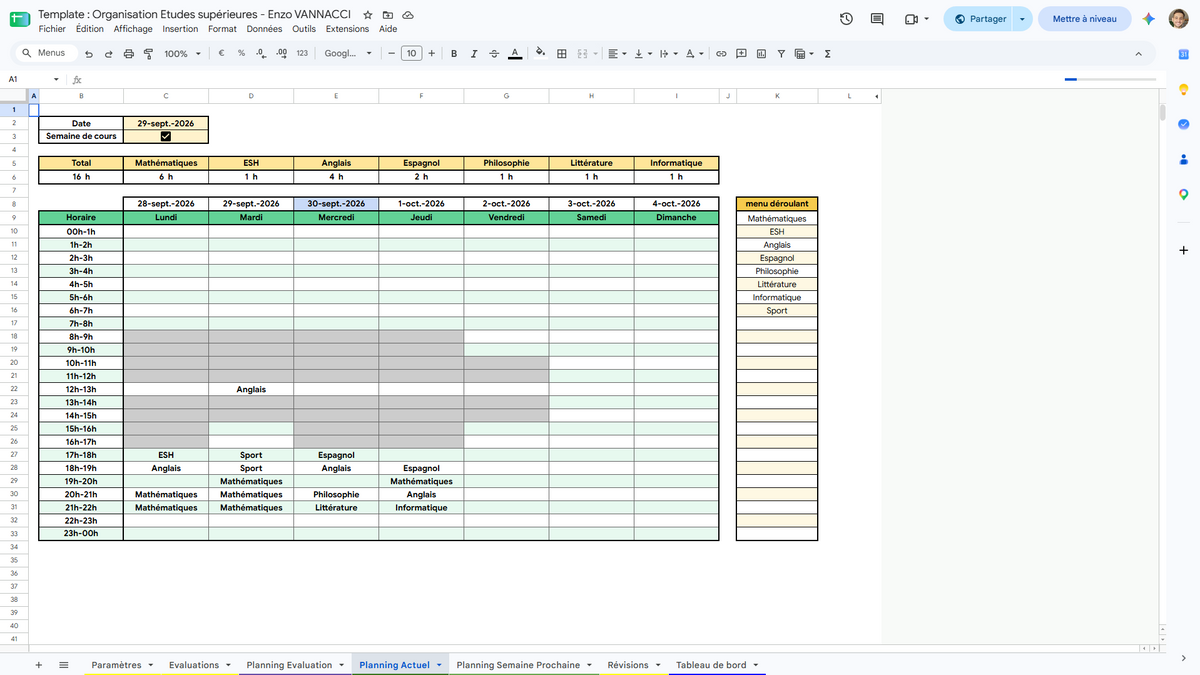Image resolution: width=1200 pixels, height=675 pixels.
Task: Decrease the font size with minus
Action: pyautogui.click(x=391, y=53)
